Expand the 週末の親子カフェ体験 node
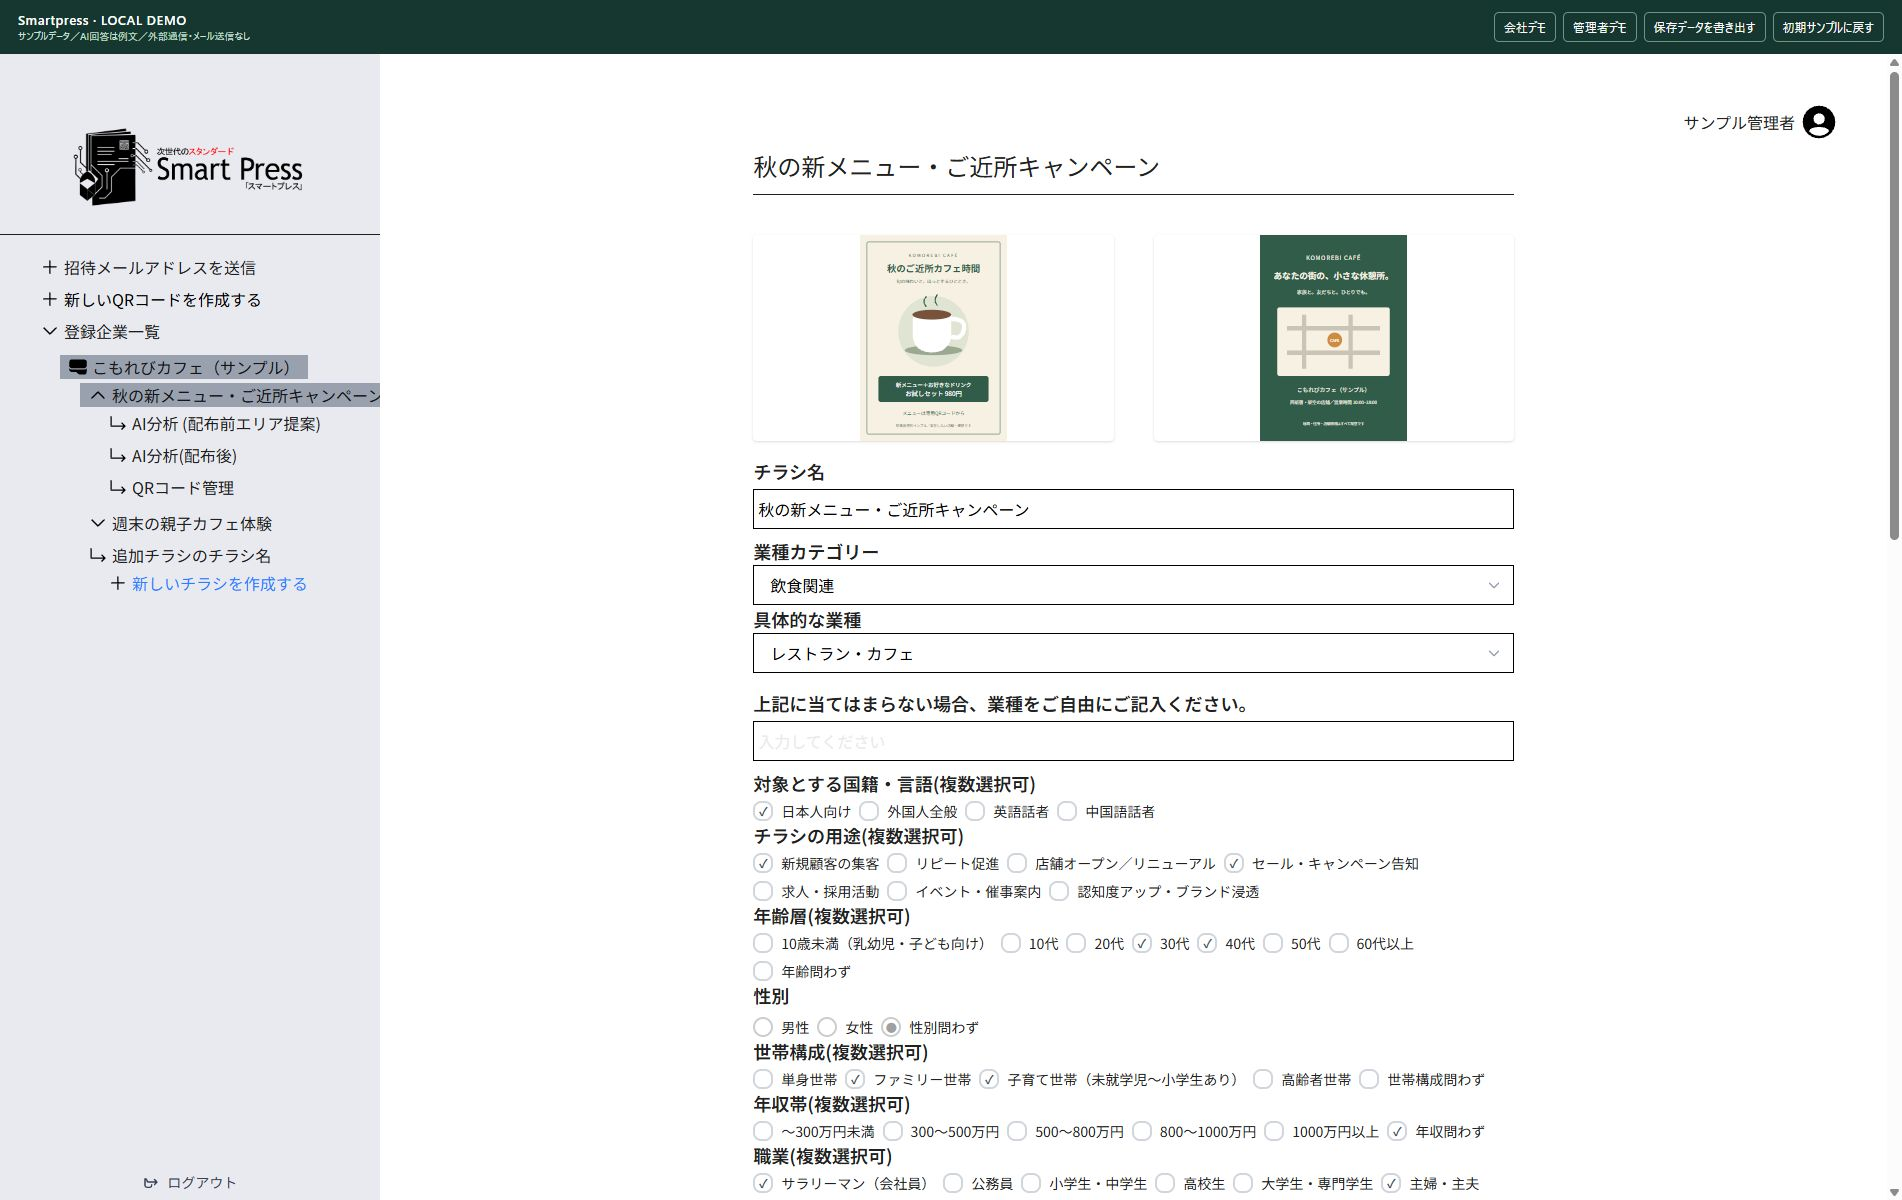Viewport: 1902px width, 1200px height. click(x=97, y=523)
